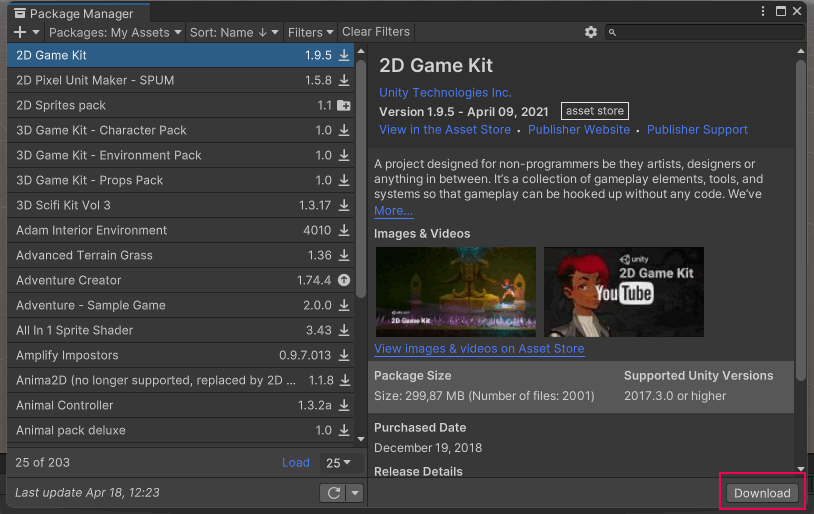Click download icon for Amplify Impostors
Image resolution: width=814 pixels, height=514 pixels.
coord(344,355)
